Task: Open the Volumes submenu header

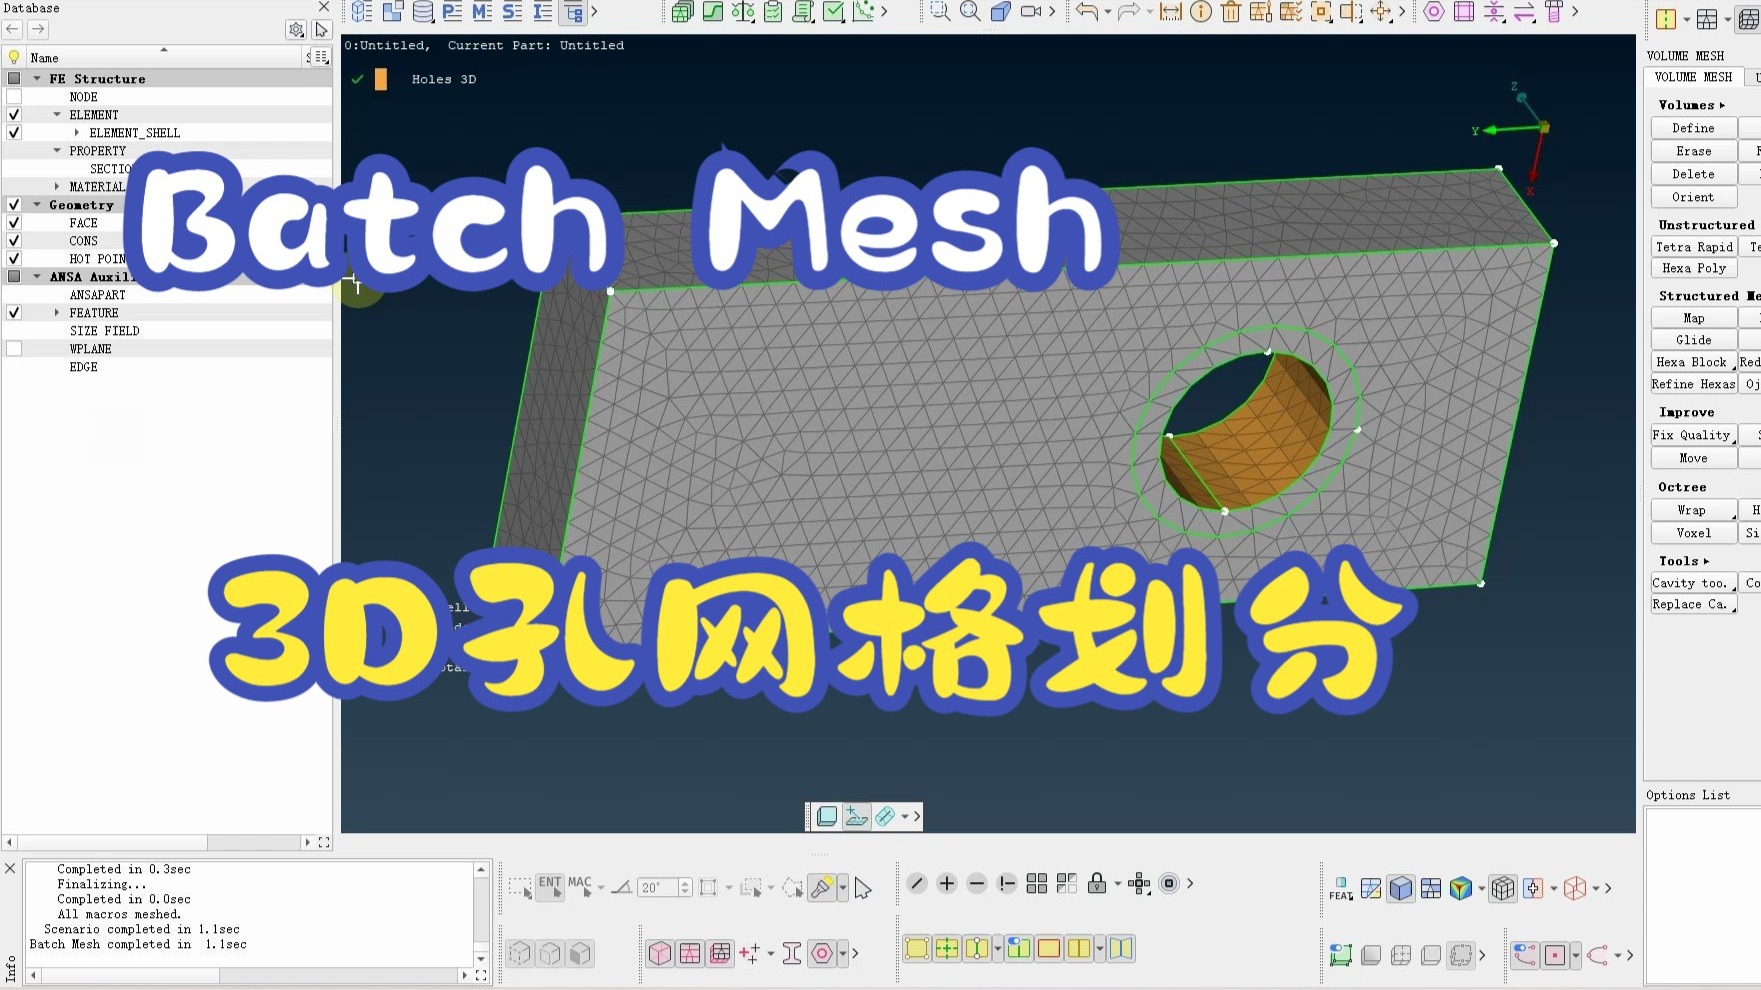Action: click(1692, 105)
